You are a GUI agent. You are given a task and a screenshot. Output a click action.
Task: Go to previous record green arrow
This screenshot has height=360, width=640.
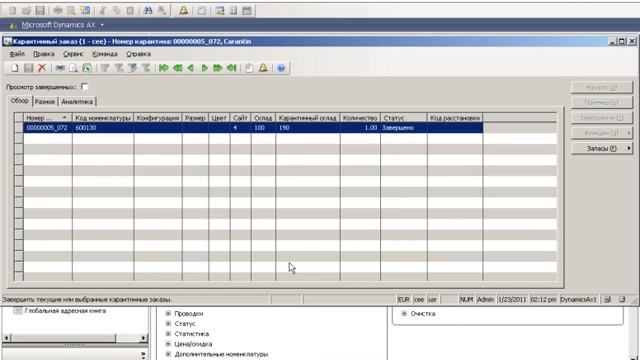pos(191,68)
